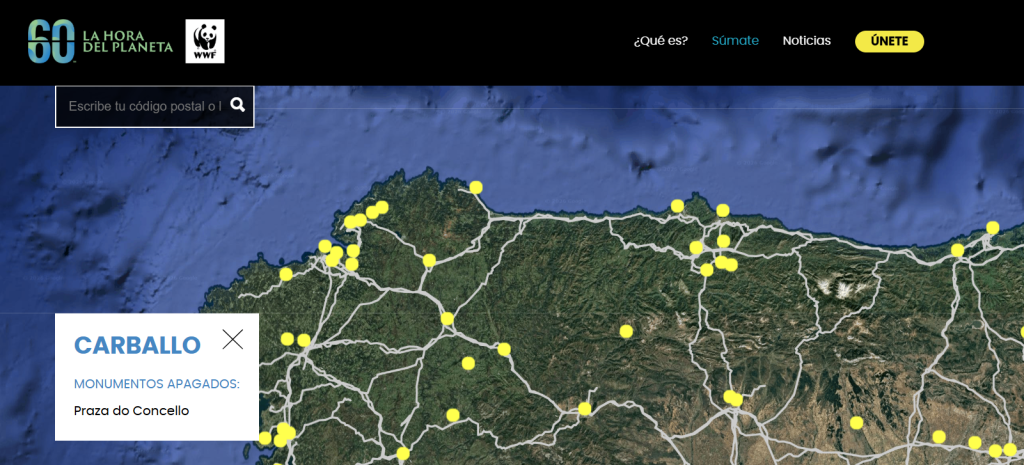
Task: Open the ¿Qué es? menu item
Action: click(x=660, y=41)
